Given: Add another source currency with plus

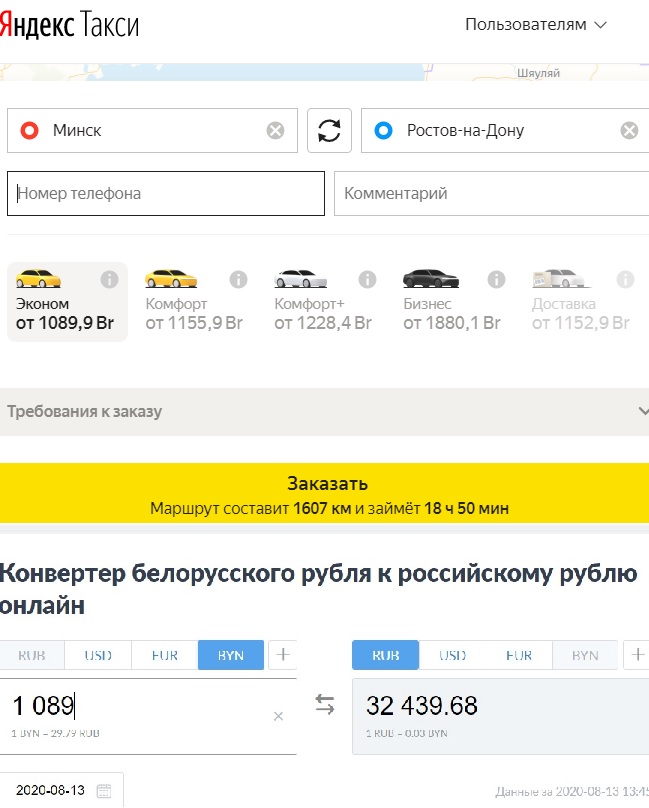Looking at the screenshot, I should 283,654.
